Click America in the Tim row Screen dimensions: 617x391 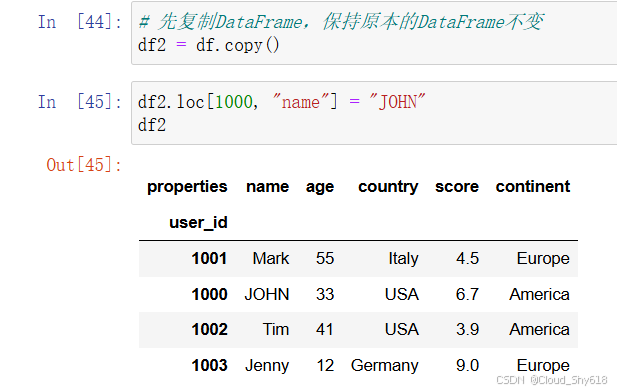pyautogui.click(x=539, y=330)
